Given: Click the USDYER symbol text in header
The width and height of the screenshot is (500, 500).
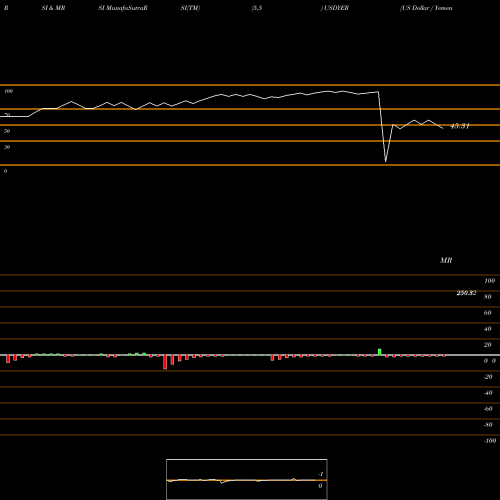Looking at the screenshot, I should 336,8.
